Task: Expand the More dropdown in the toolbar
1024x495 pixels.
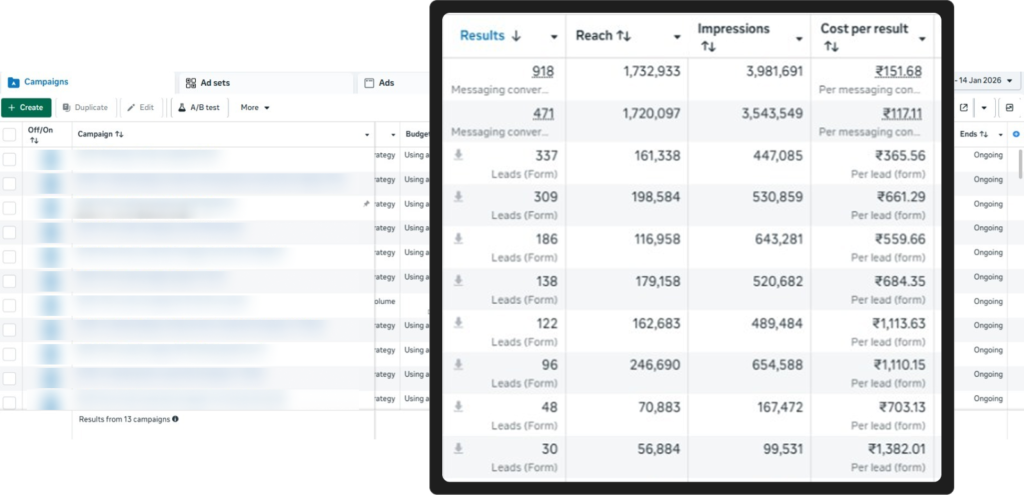Action: pyautogui.click(x=255, y=107)
